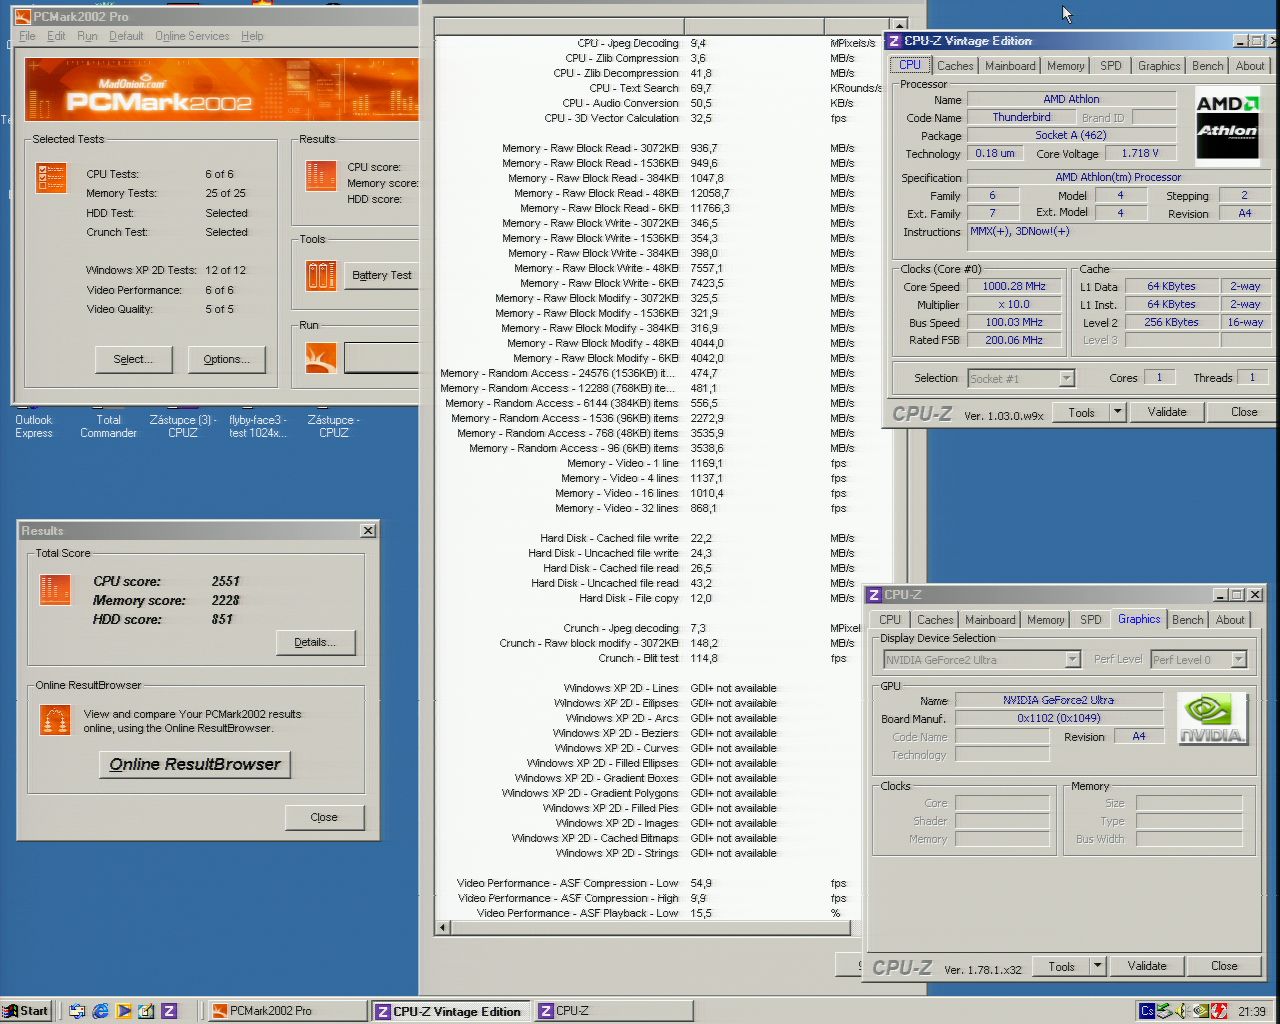Open result Details... button

tap(316, 642)
